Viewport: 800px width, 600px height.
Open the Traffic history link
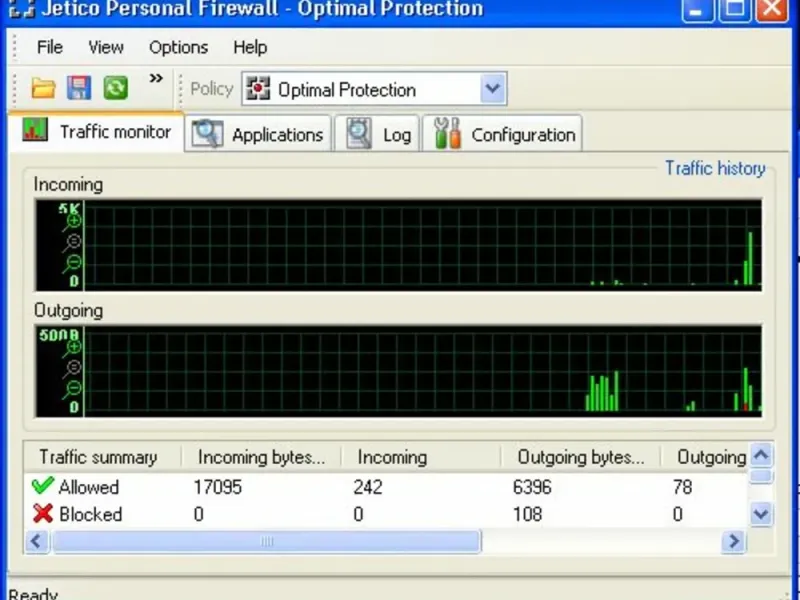715,168
